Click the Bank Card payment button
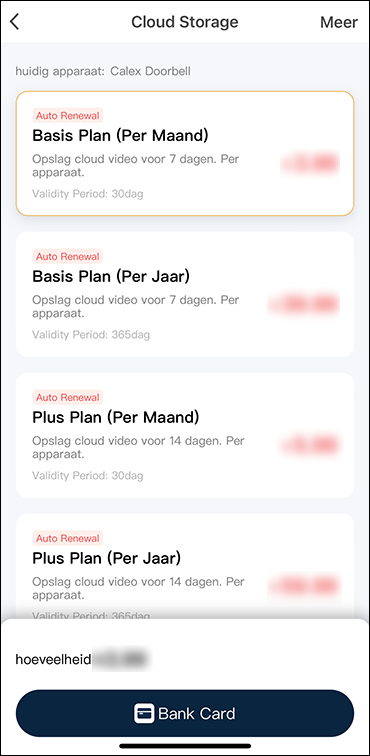 [185, 713]
